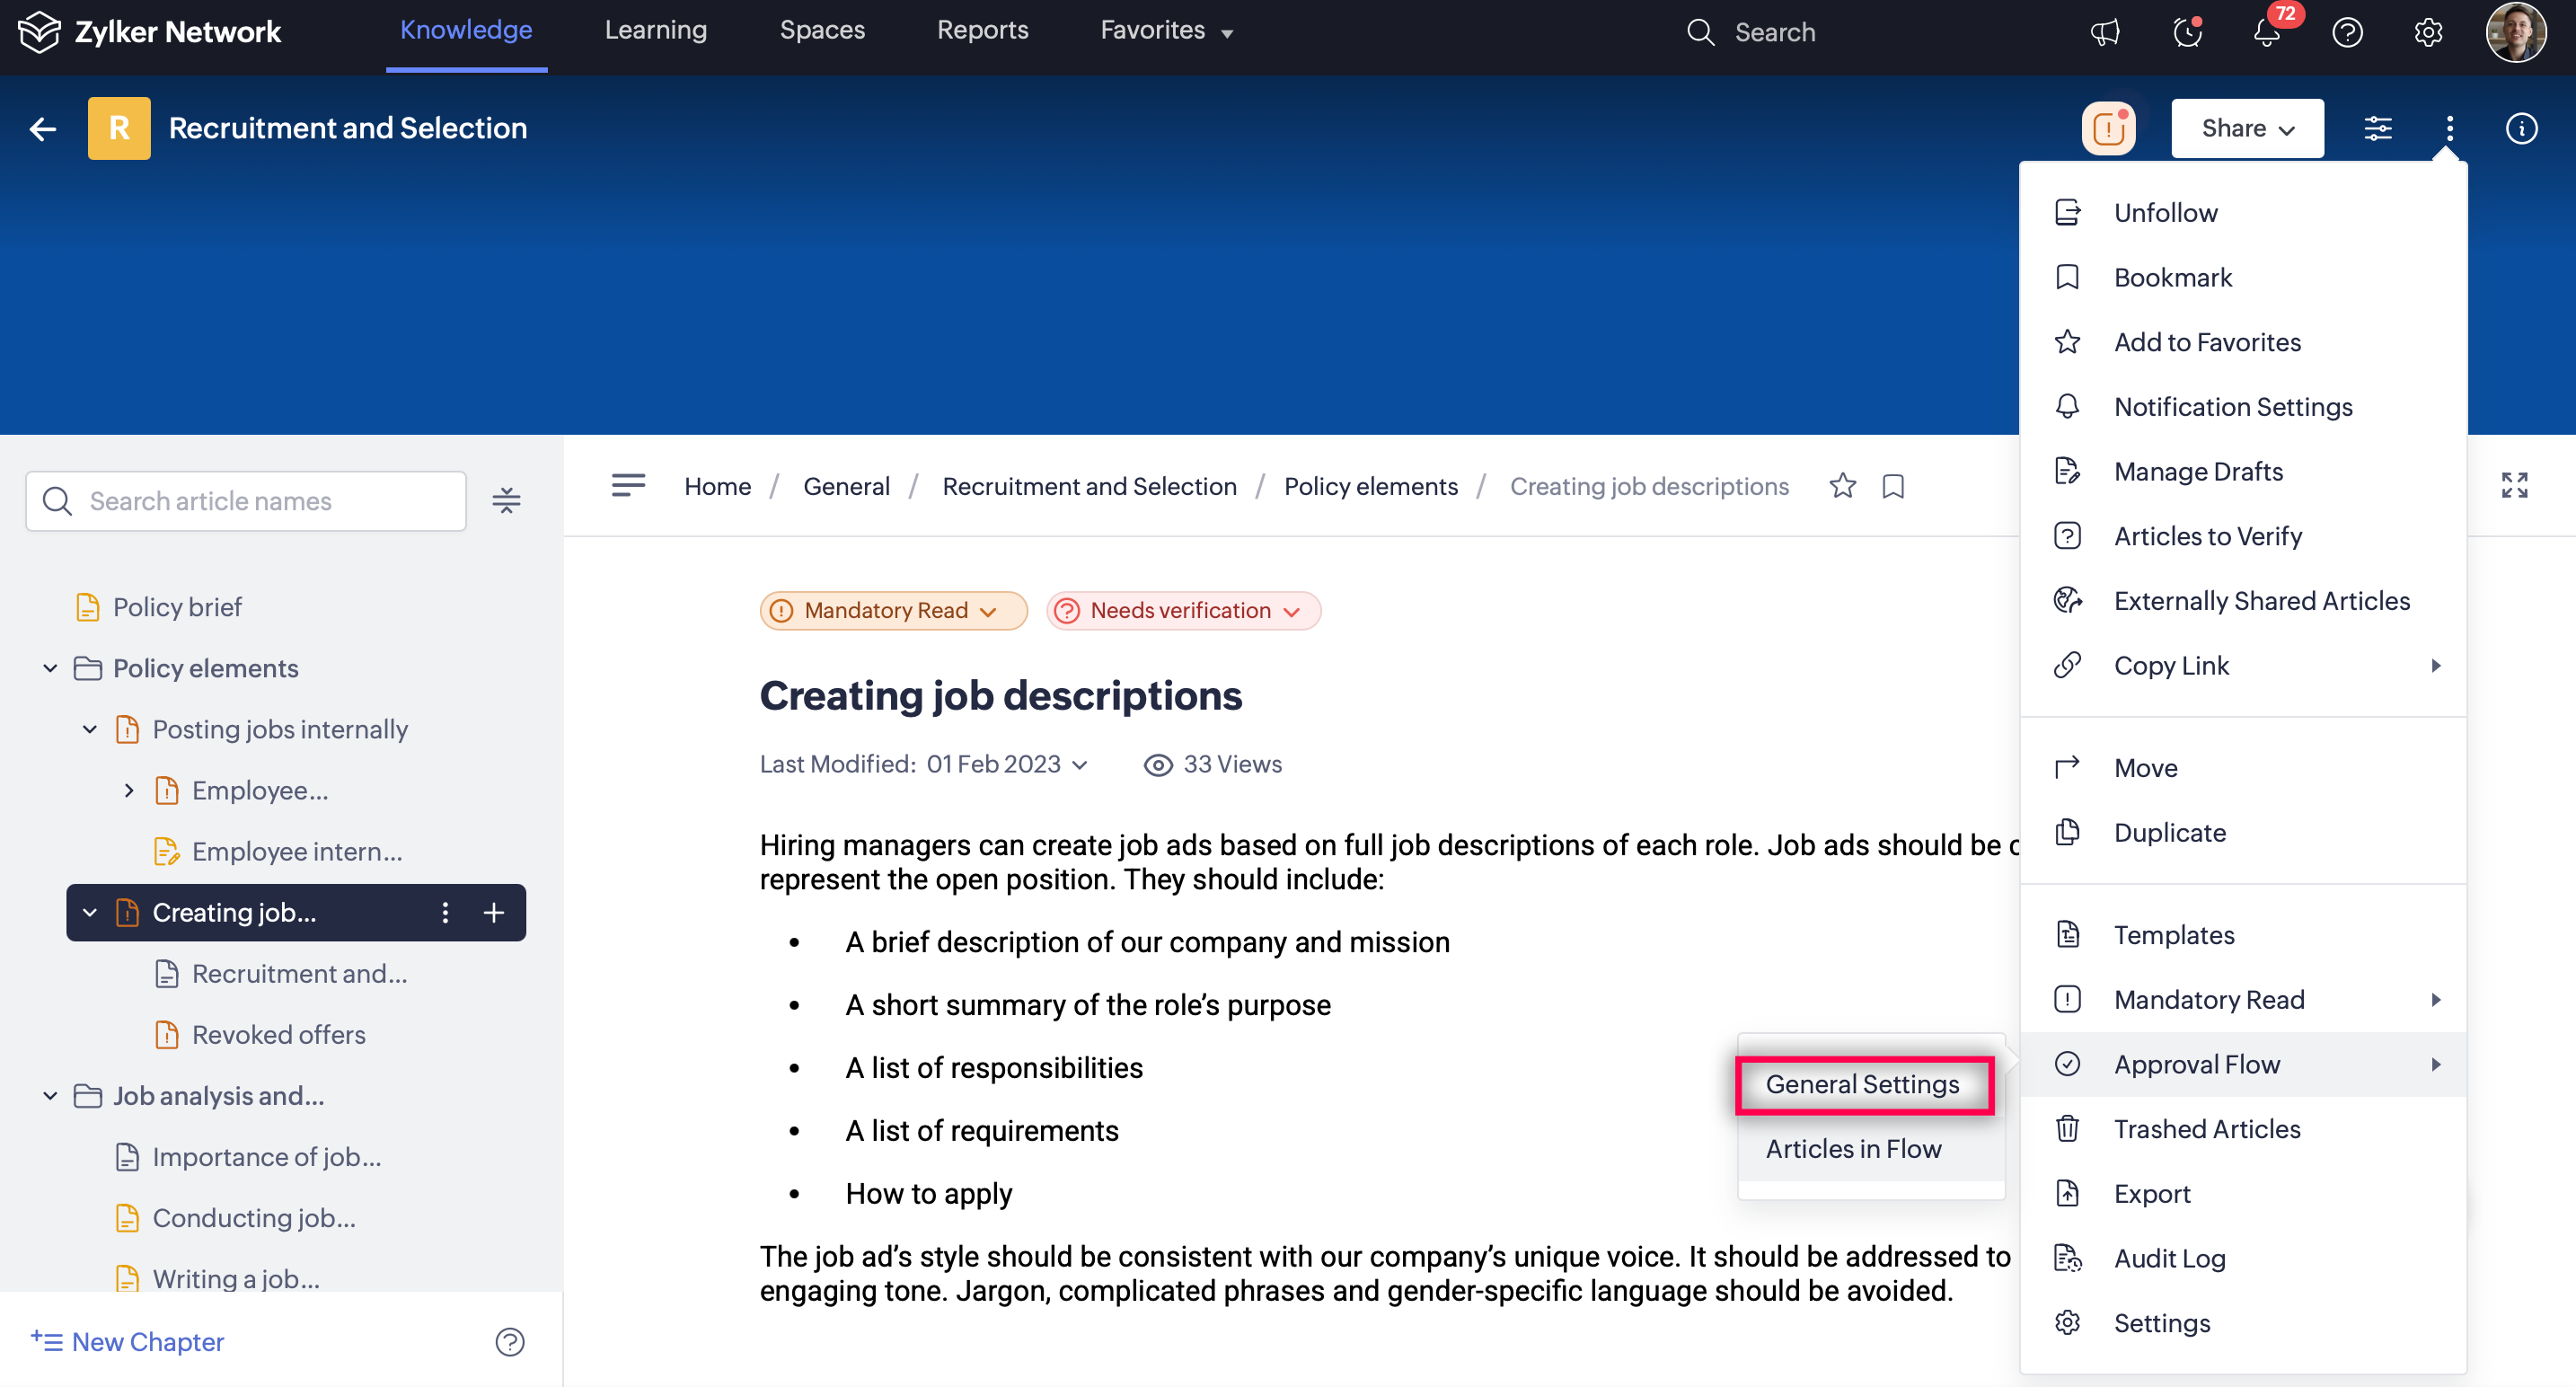Image resolution: width=2576 pixels, height=1387 pixels.
Task: Open the Needs verification dropdown
Action: click(x=1183, y=610)
